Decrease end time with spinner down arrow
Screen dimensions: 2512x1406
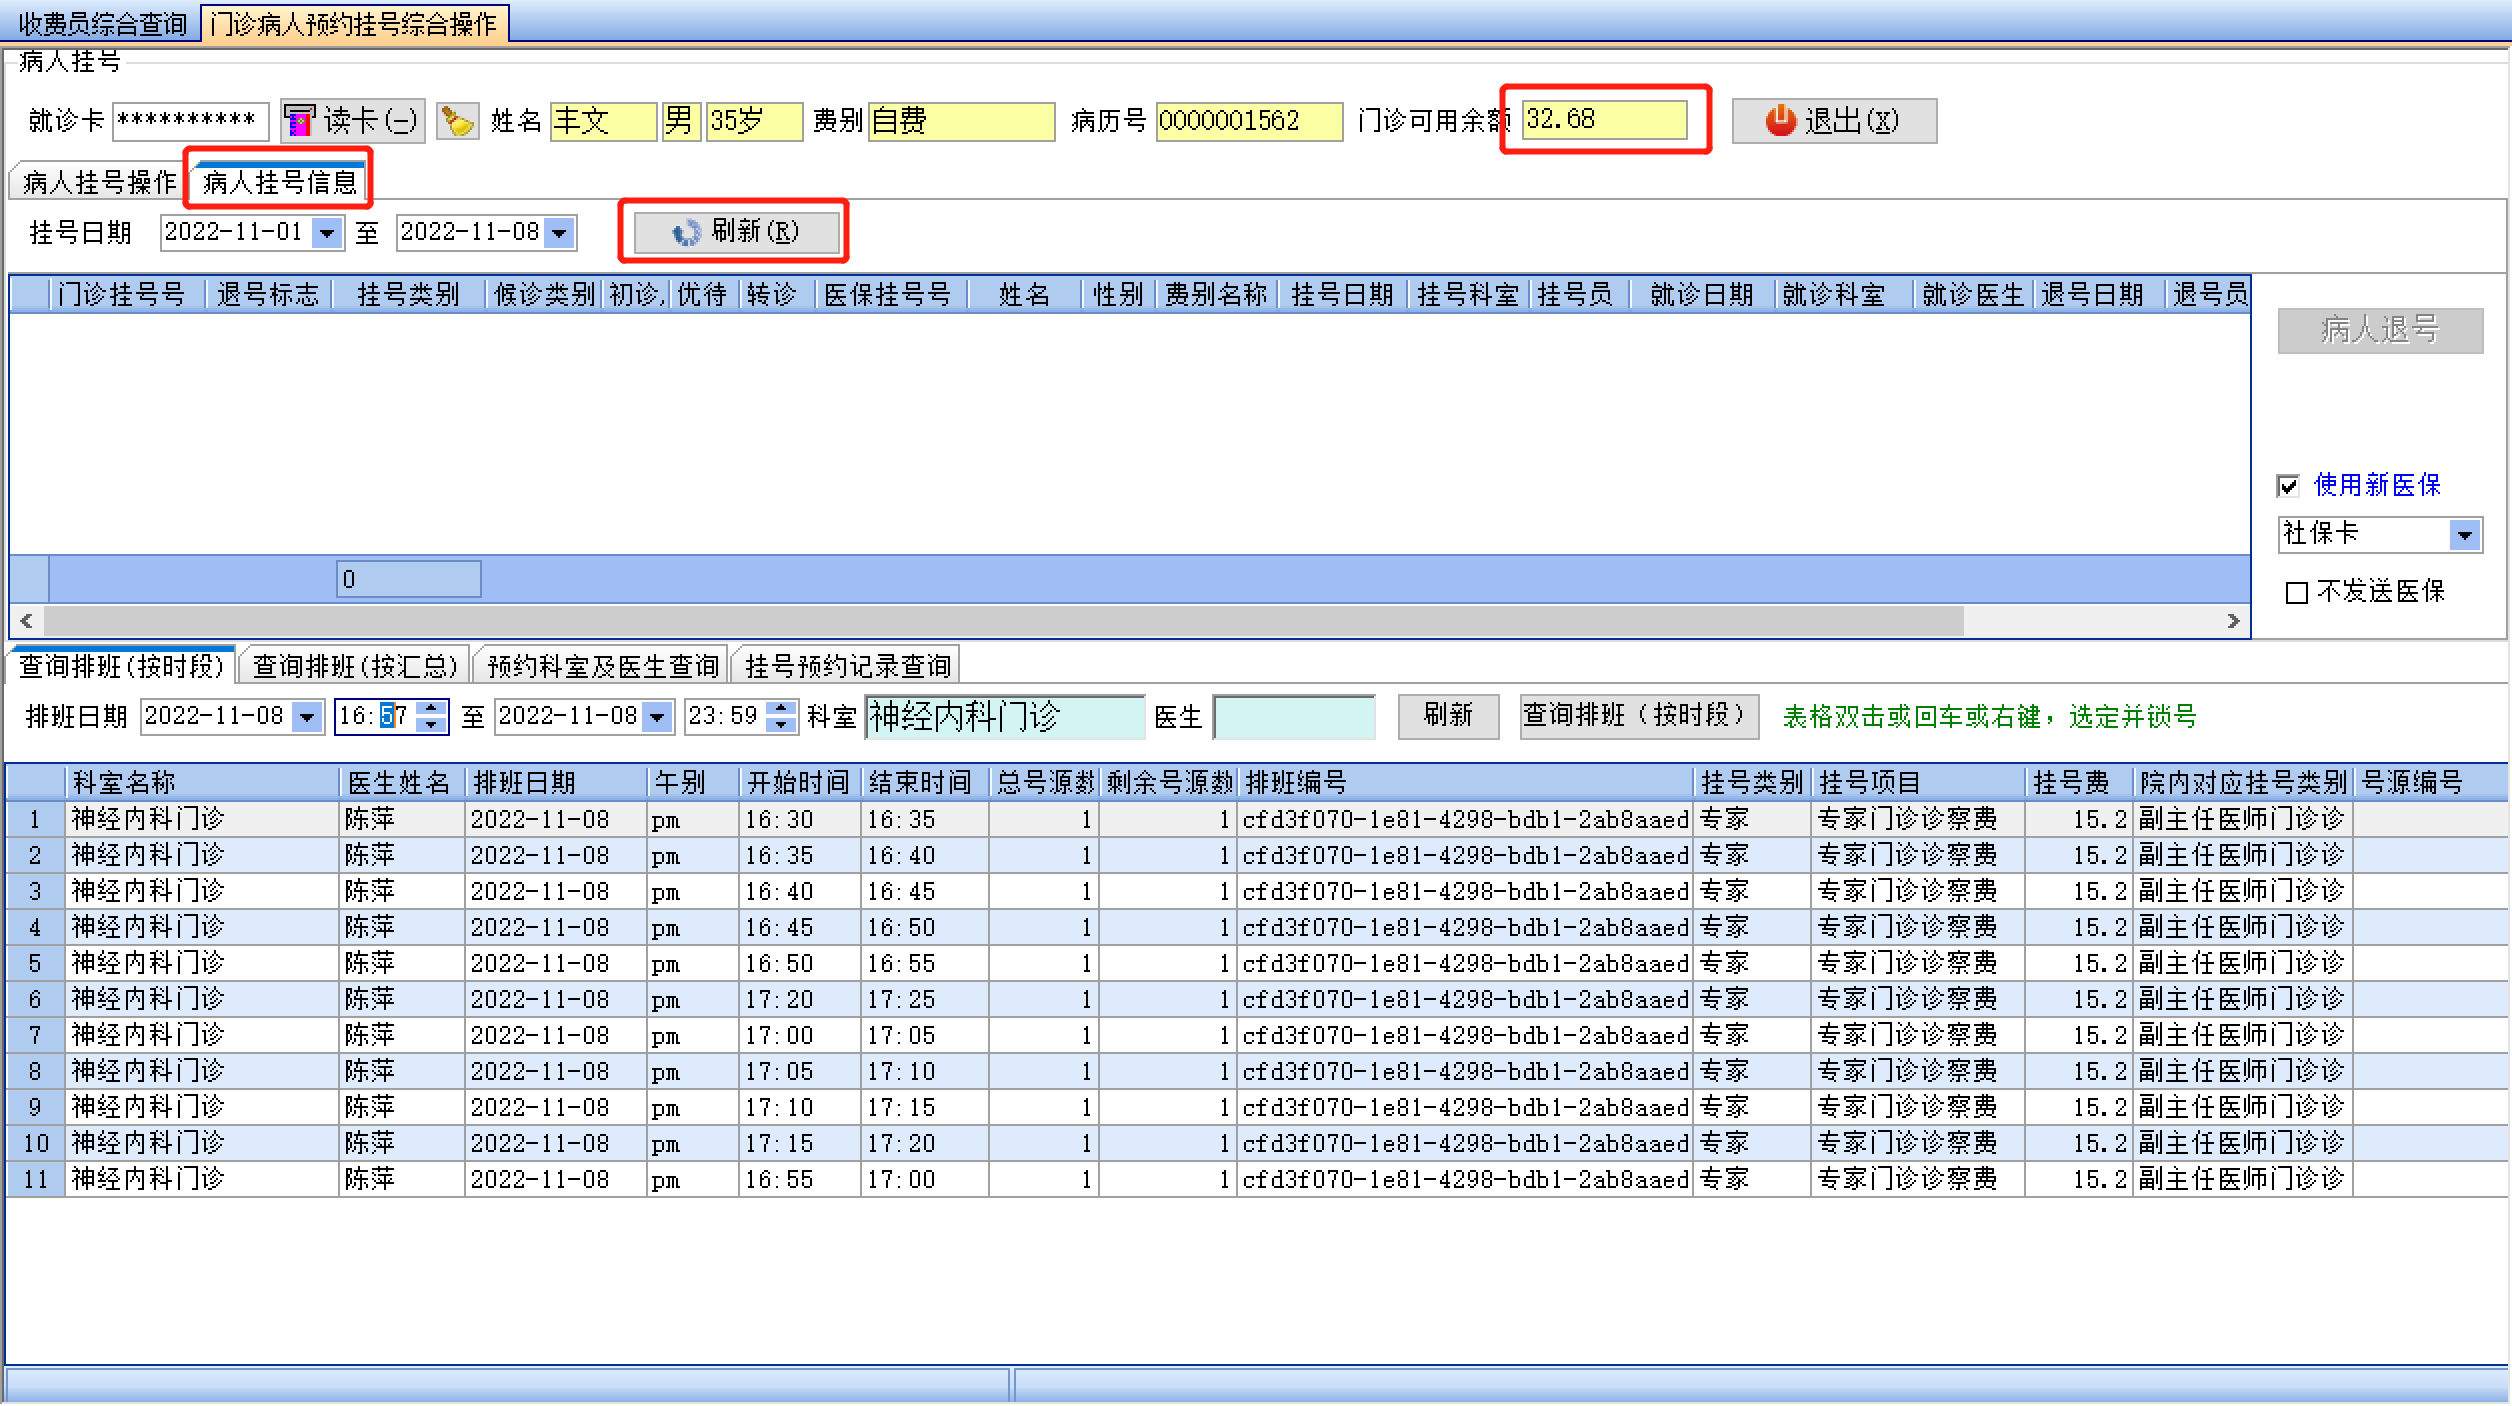(782, 725)
